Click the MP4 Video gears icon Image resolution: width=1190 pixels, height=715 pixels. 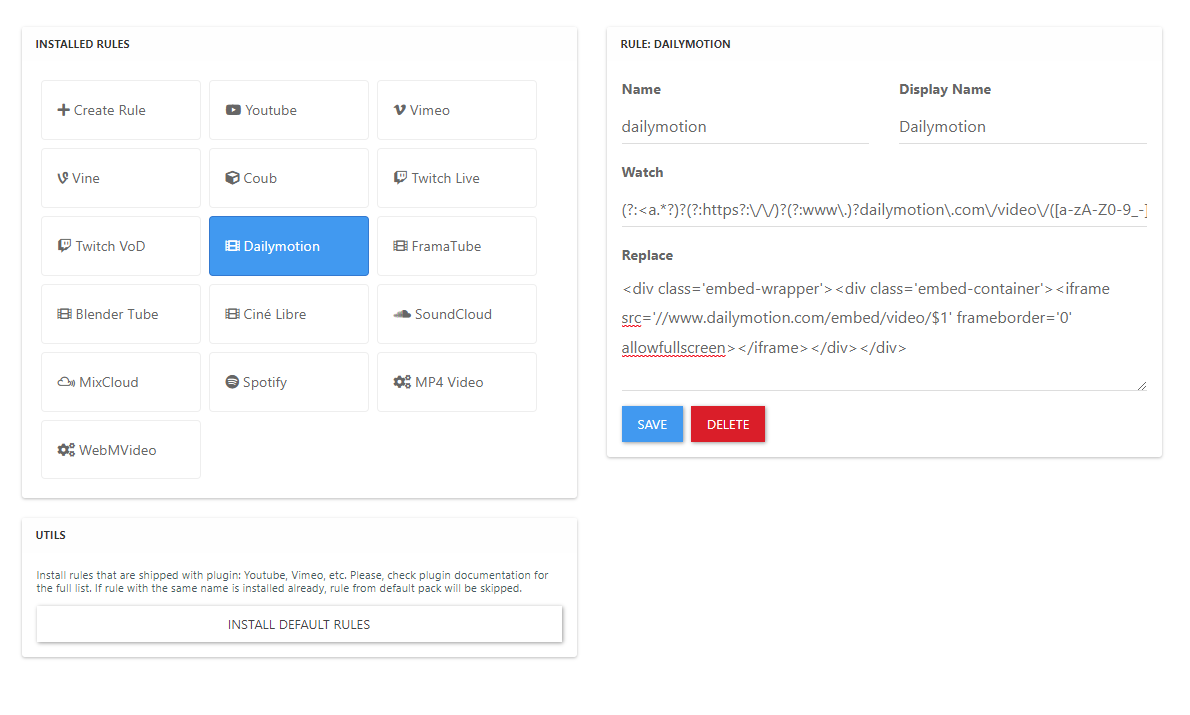(402, 382)
